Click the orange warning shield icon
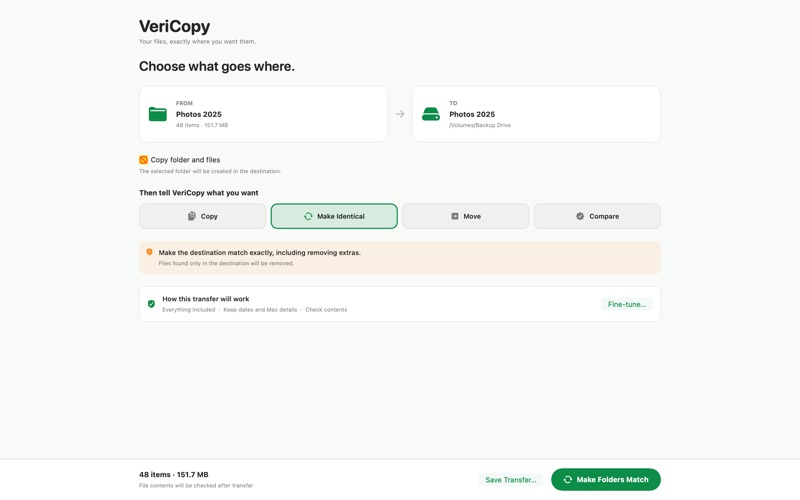The width and height of the screenshot is (800, 500). pyautogui.click(x=149, y=252)
